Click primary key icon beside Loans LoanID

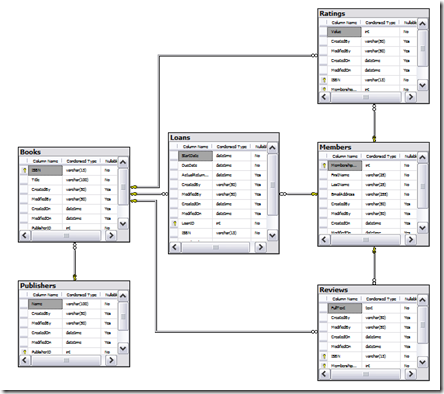174,223
